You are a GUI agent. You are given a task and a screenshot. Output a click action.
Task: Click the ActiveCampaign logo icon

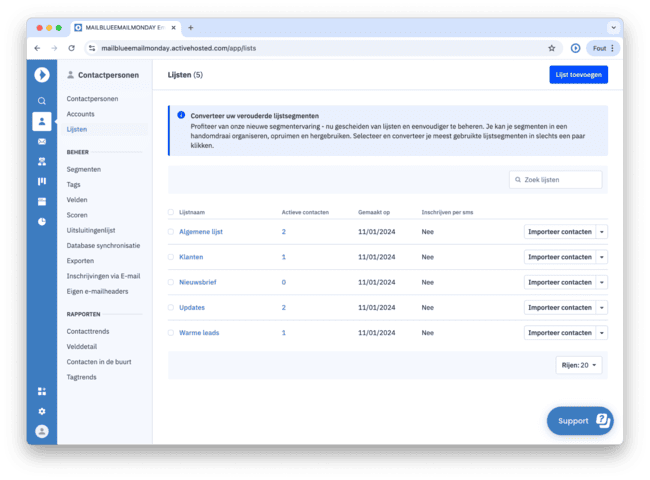click(42, 75)
